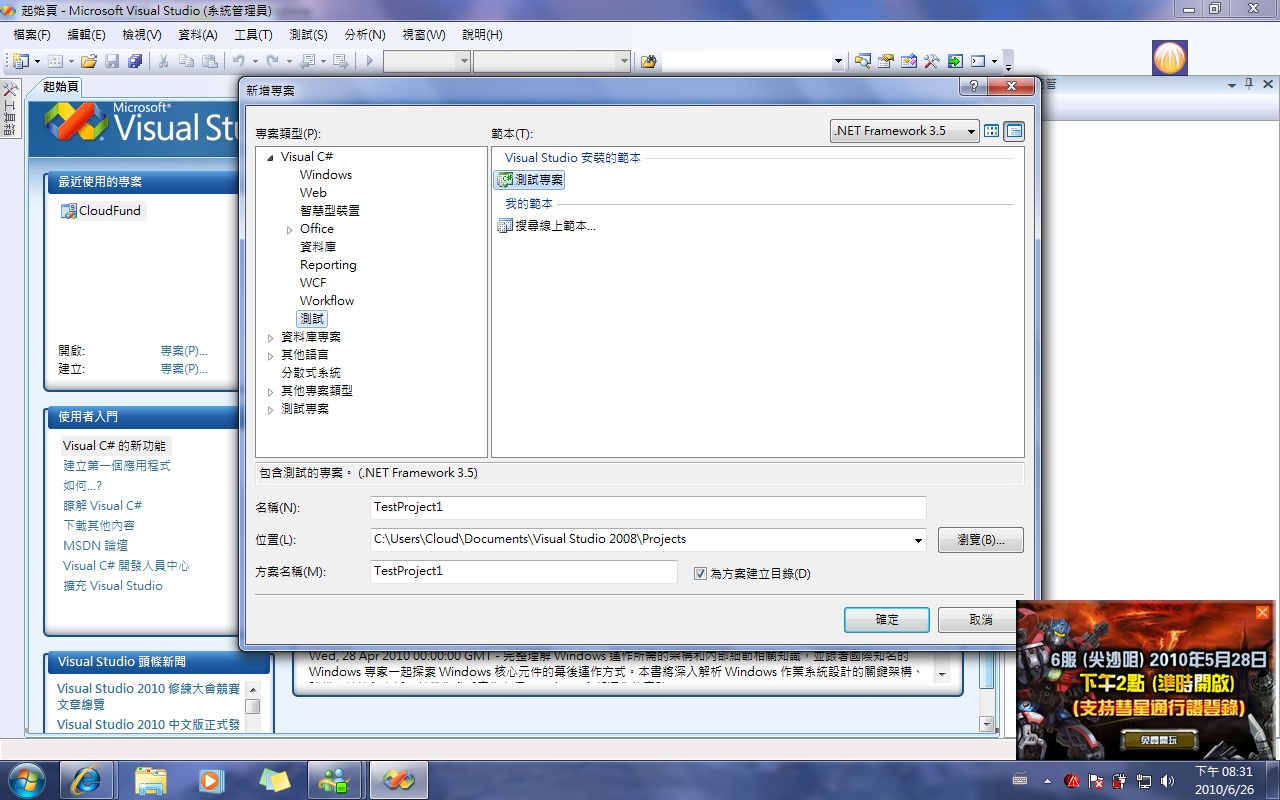Close the game advertisement popup

click(x=1262, y=612)
